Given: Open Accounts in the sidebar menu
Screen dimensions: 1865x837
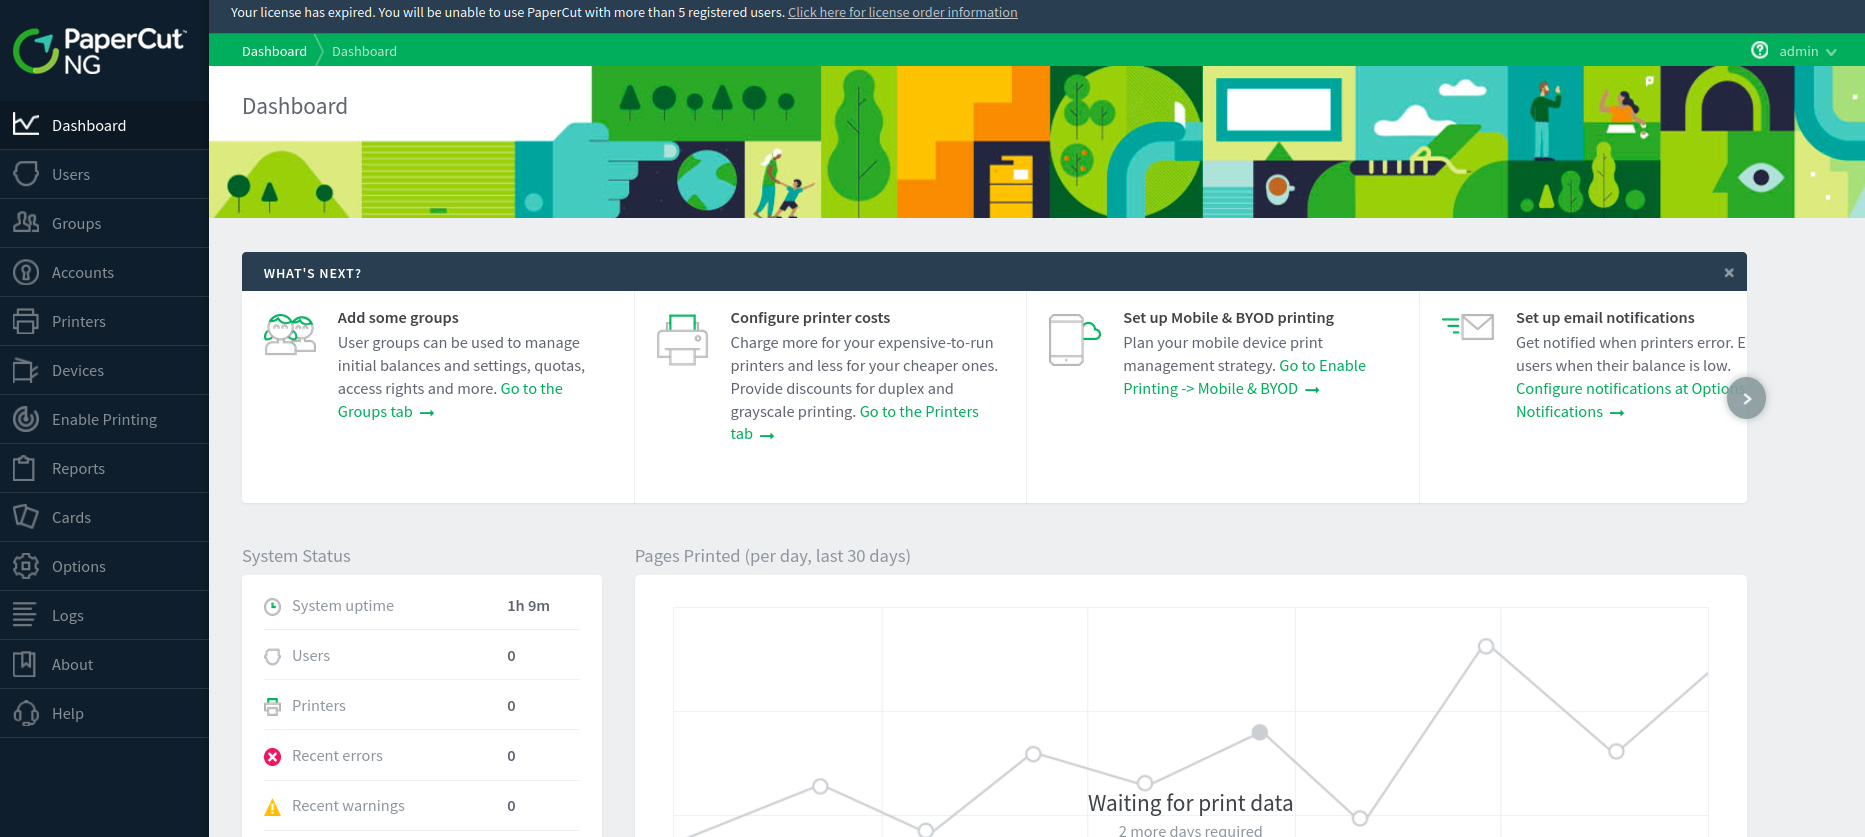Looking at the screenshot, I should (104, 272).
